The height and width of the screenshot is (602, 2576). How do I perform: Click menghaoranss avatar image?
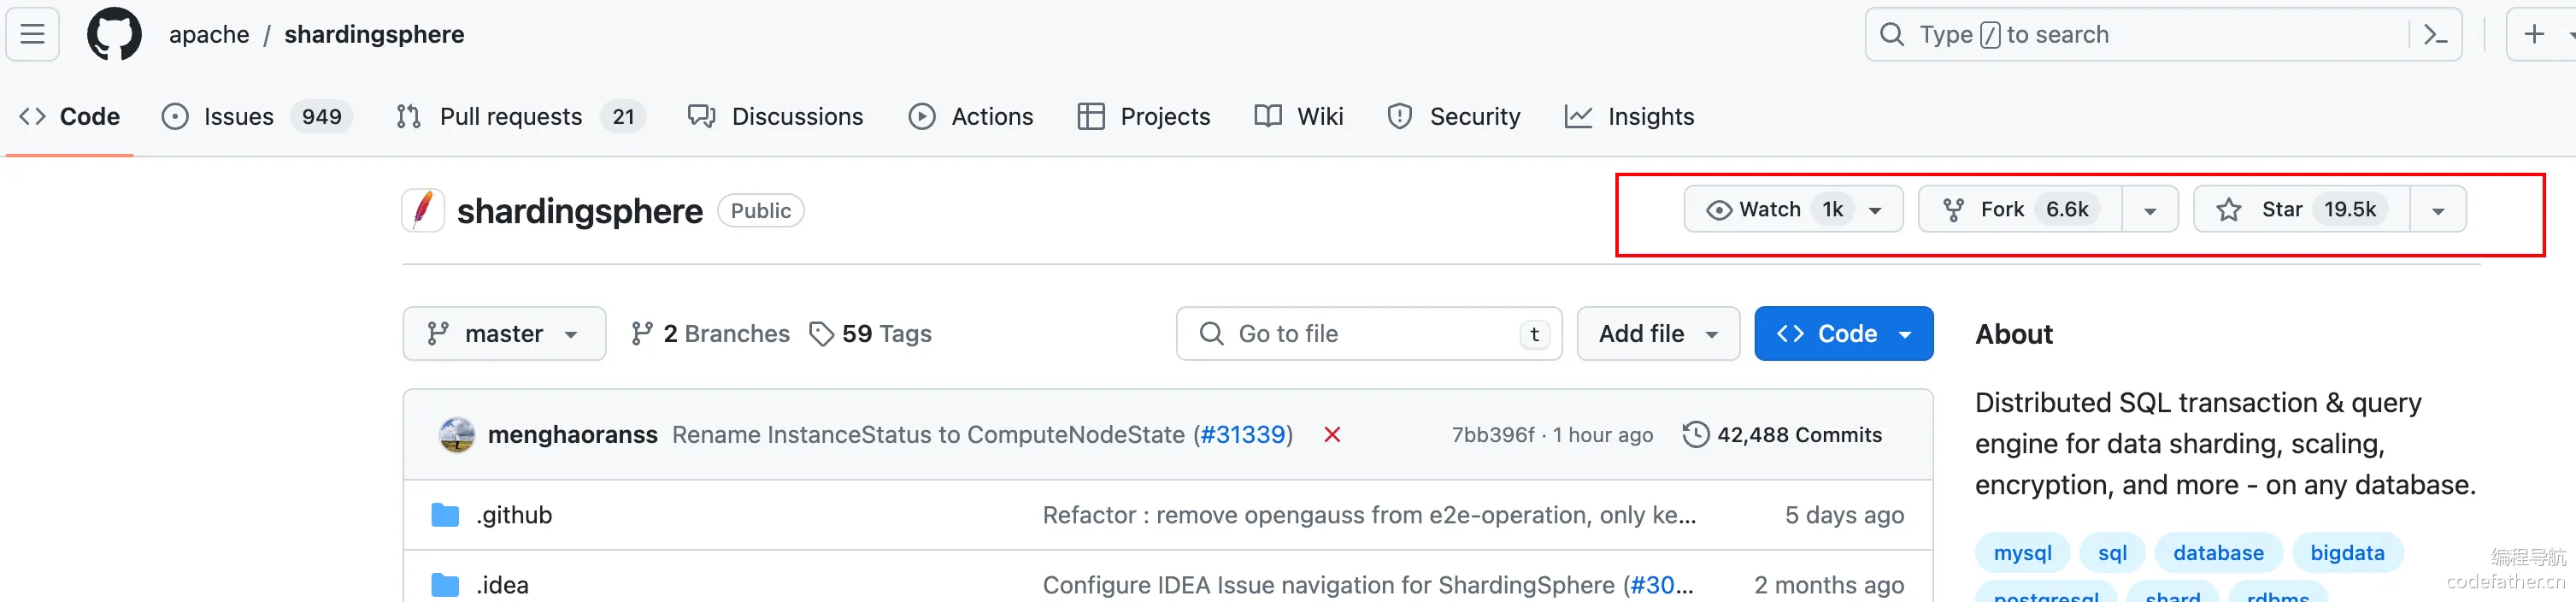(x=457, y=434)
